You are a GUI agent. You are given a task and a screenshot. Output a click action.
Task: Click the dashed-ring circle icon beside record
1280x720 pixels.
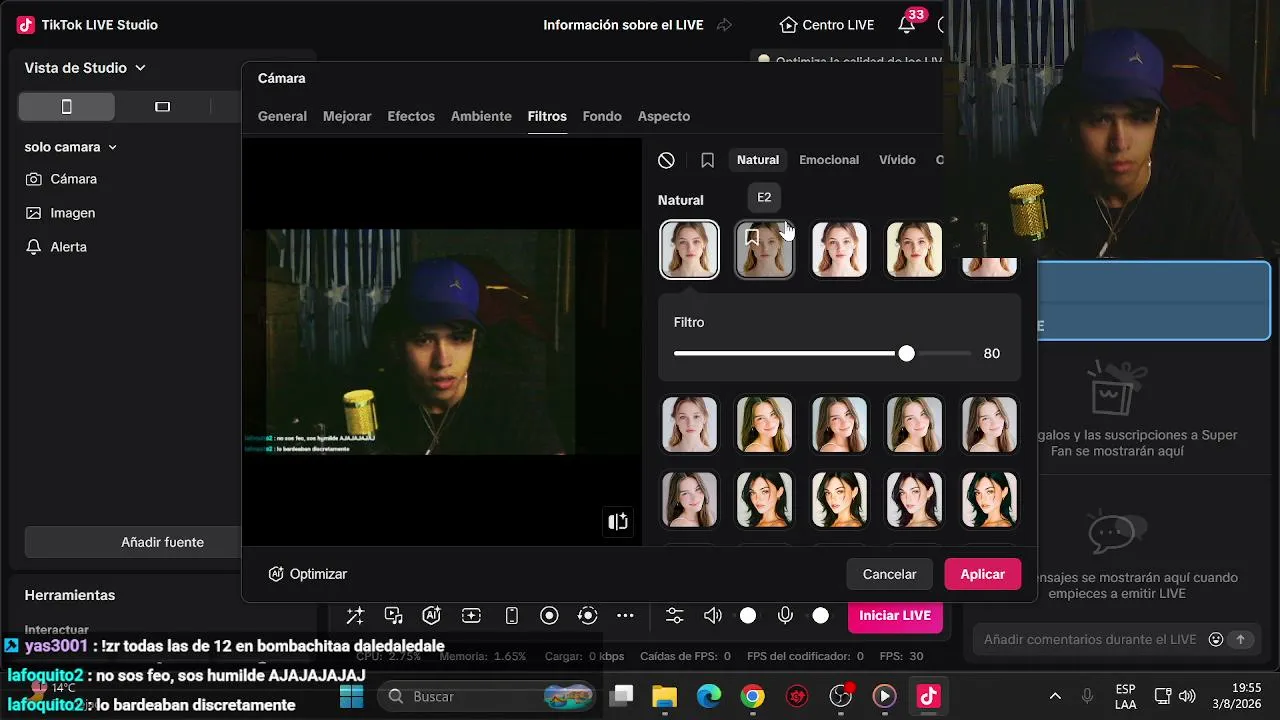tap(588, 616)
